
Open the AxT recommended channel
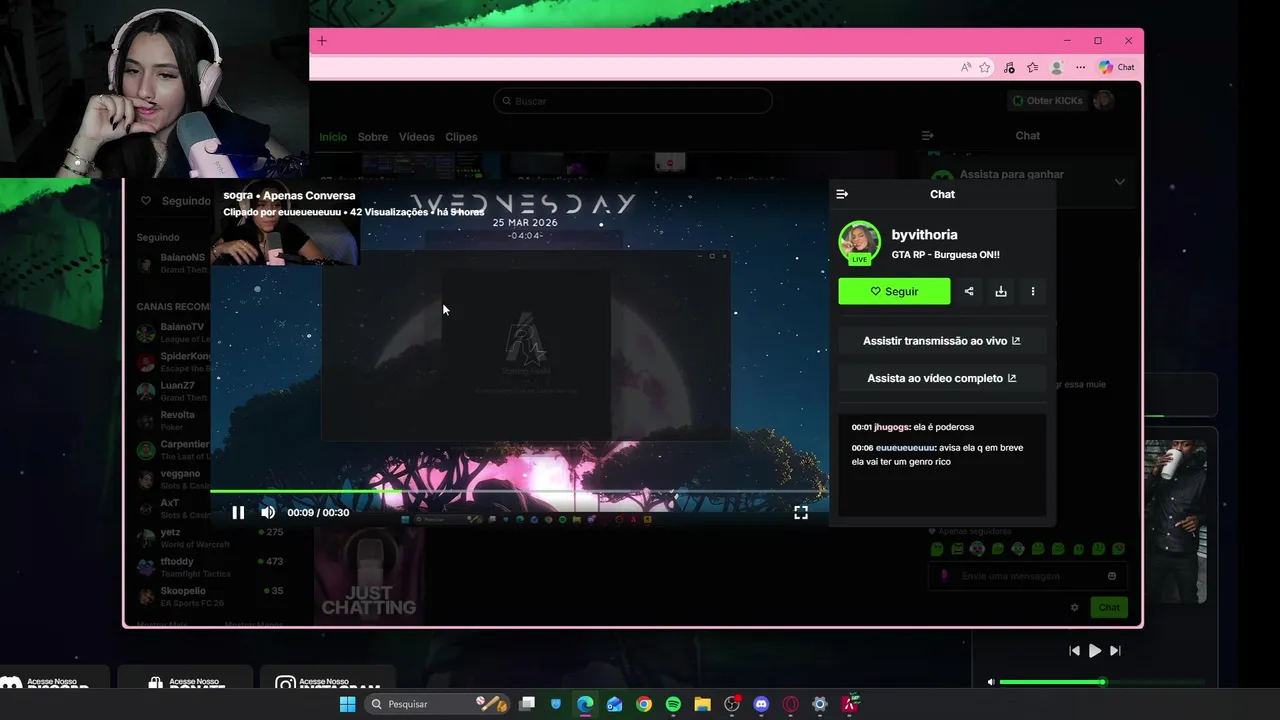[172, 508]
